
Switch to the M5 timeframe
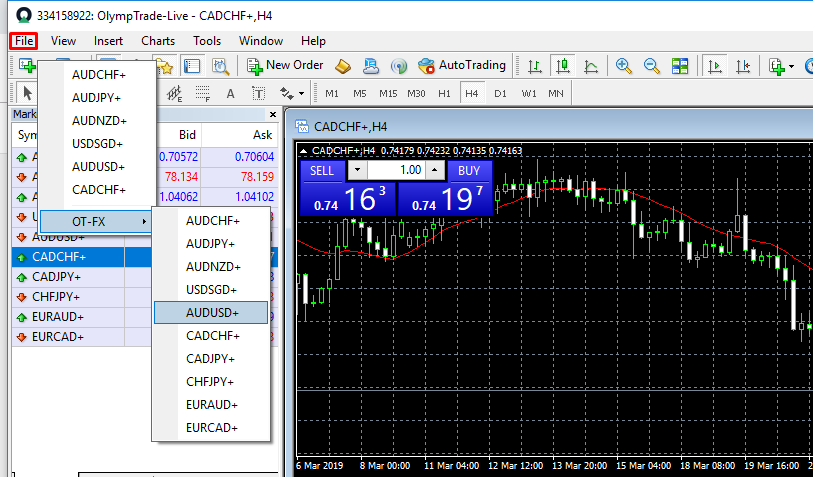pyautogui.click(x=360, y=93)
